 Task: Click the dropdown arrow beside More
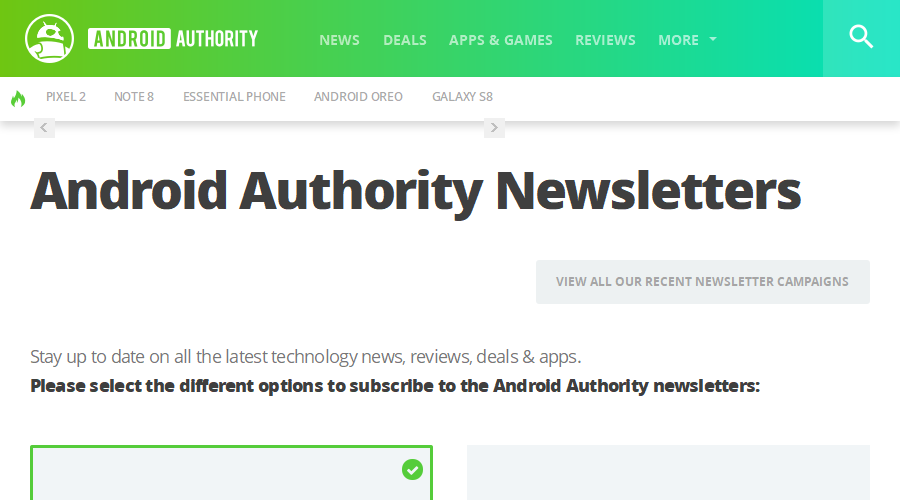coord(713,40)
